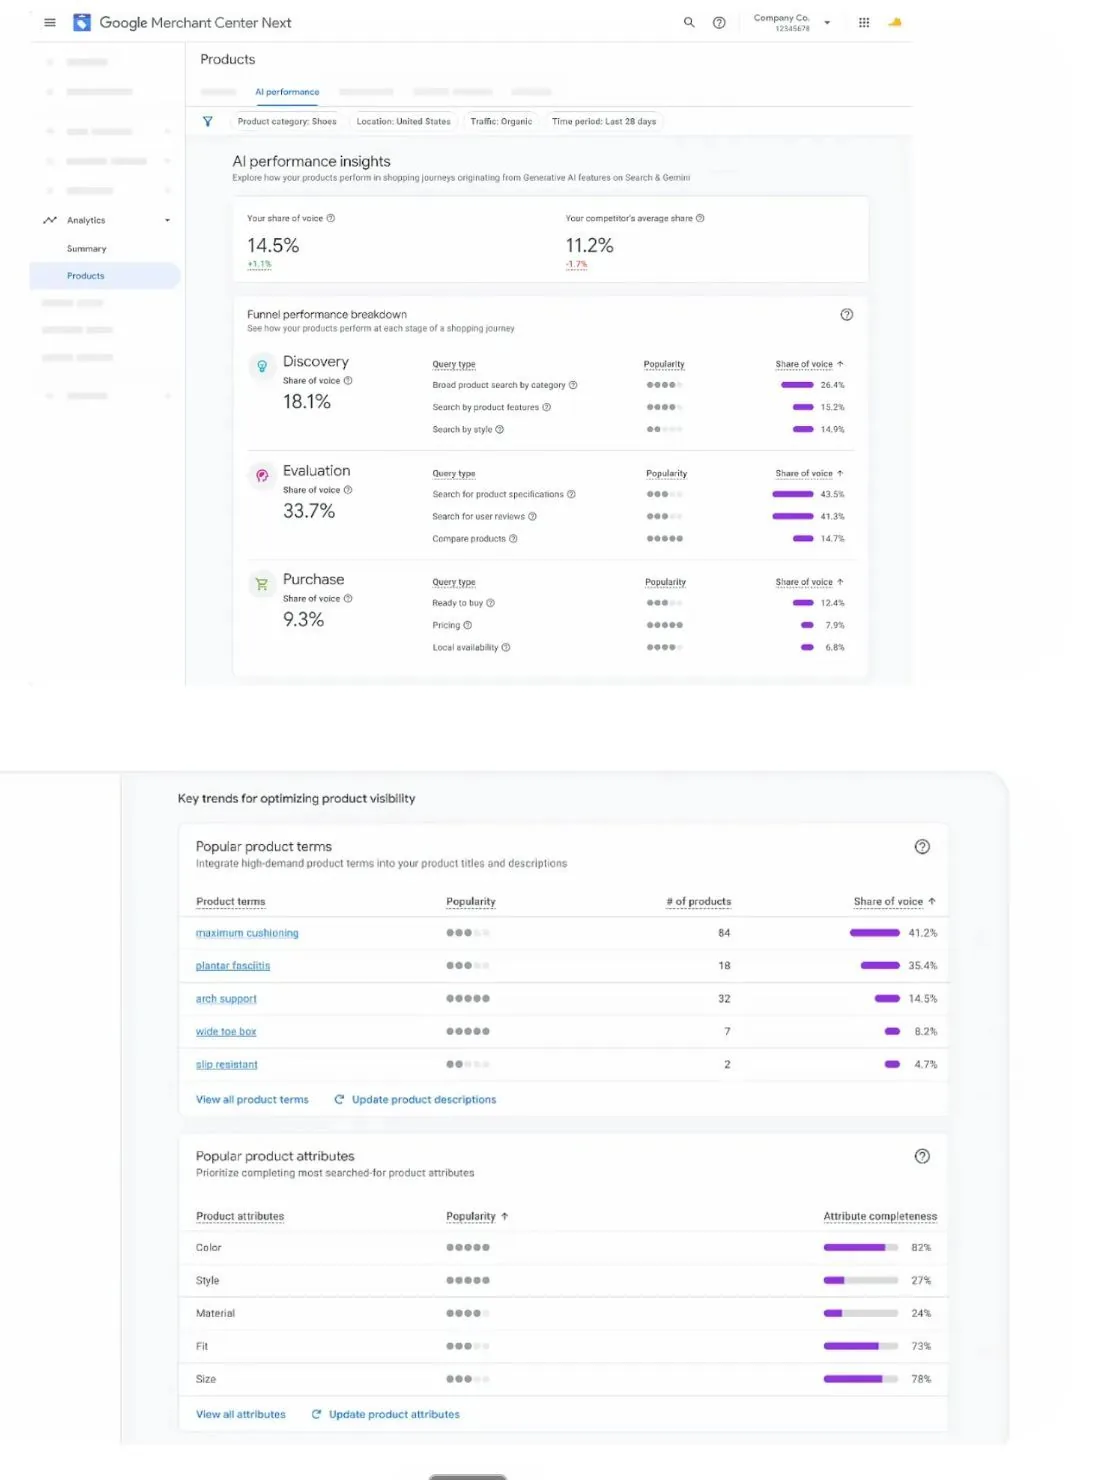The image size is (1100, 1480).
Task: Sort Purchase table by Share of voice
Action: click(x=809, y=582)
